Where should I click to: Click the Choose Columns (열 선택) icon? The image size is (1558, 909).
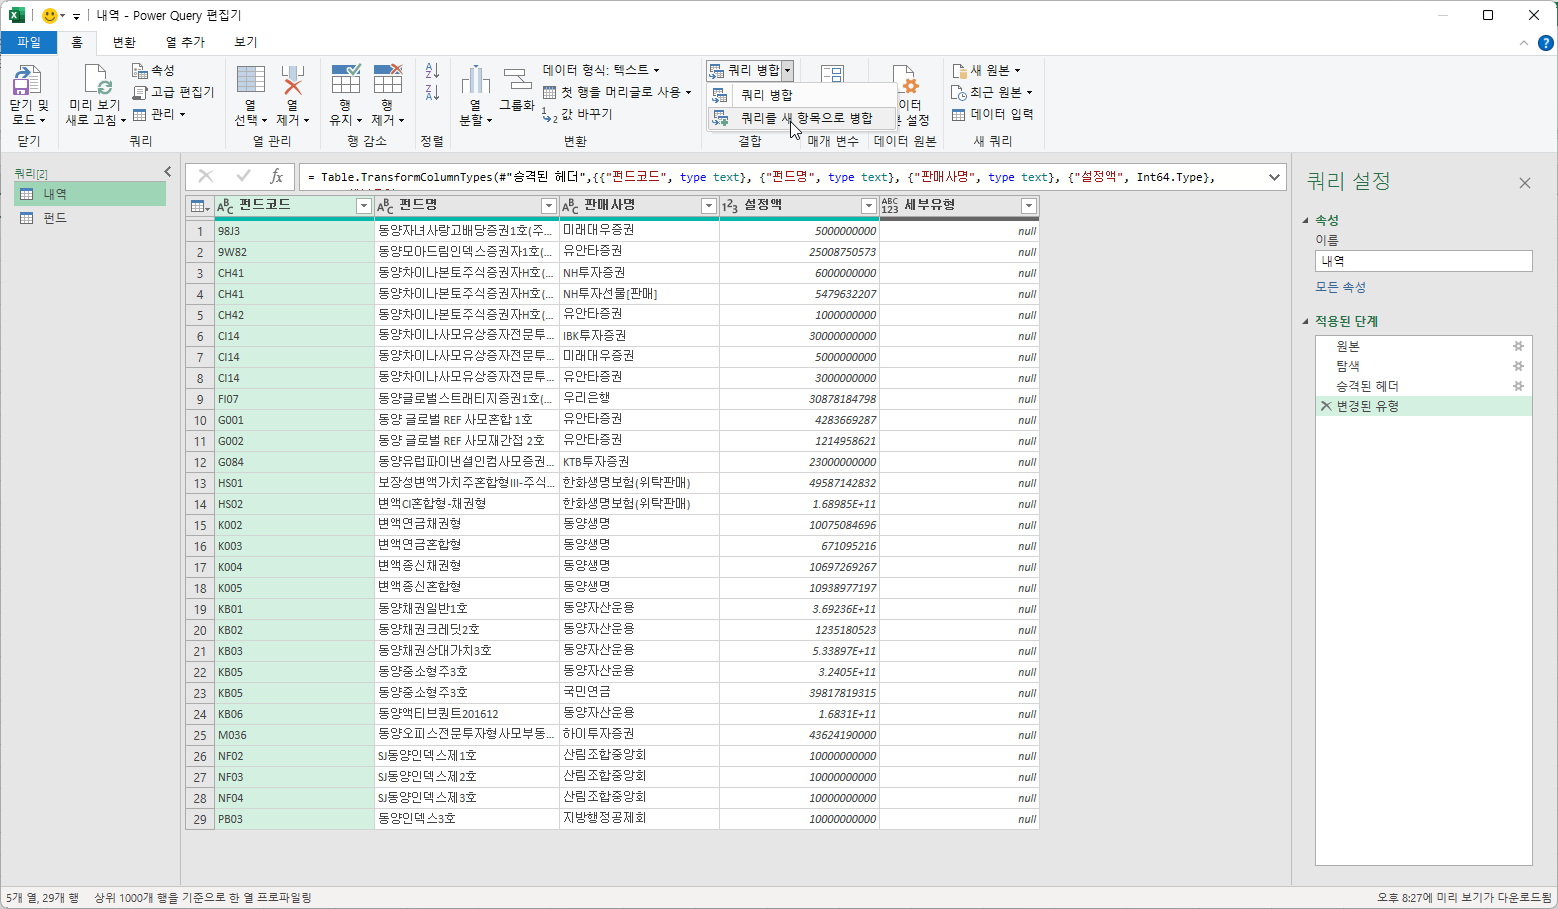pyautogui.click(x=251, y=80)
